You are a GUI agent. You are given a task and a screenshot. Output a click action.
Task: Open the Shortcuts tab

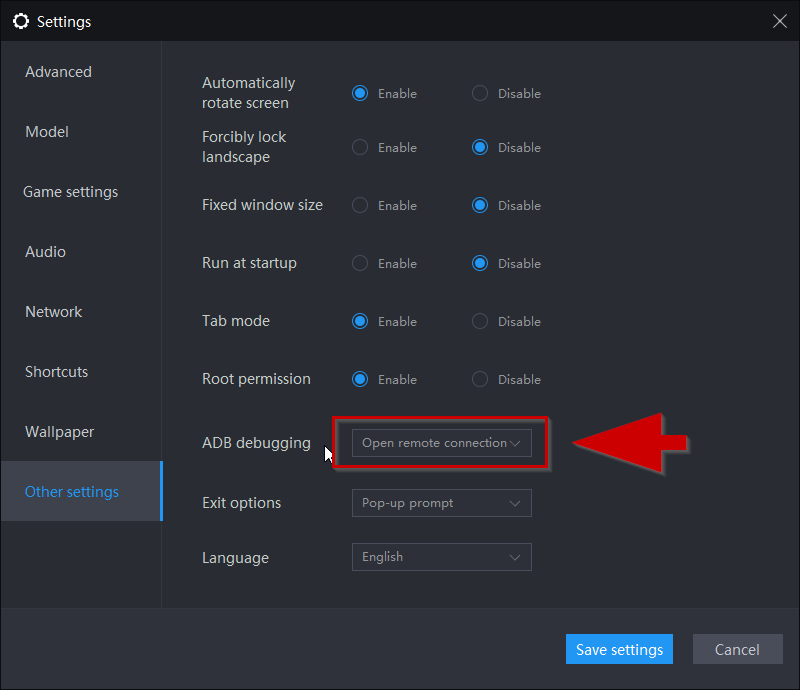57,372
